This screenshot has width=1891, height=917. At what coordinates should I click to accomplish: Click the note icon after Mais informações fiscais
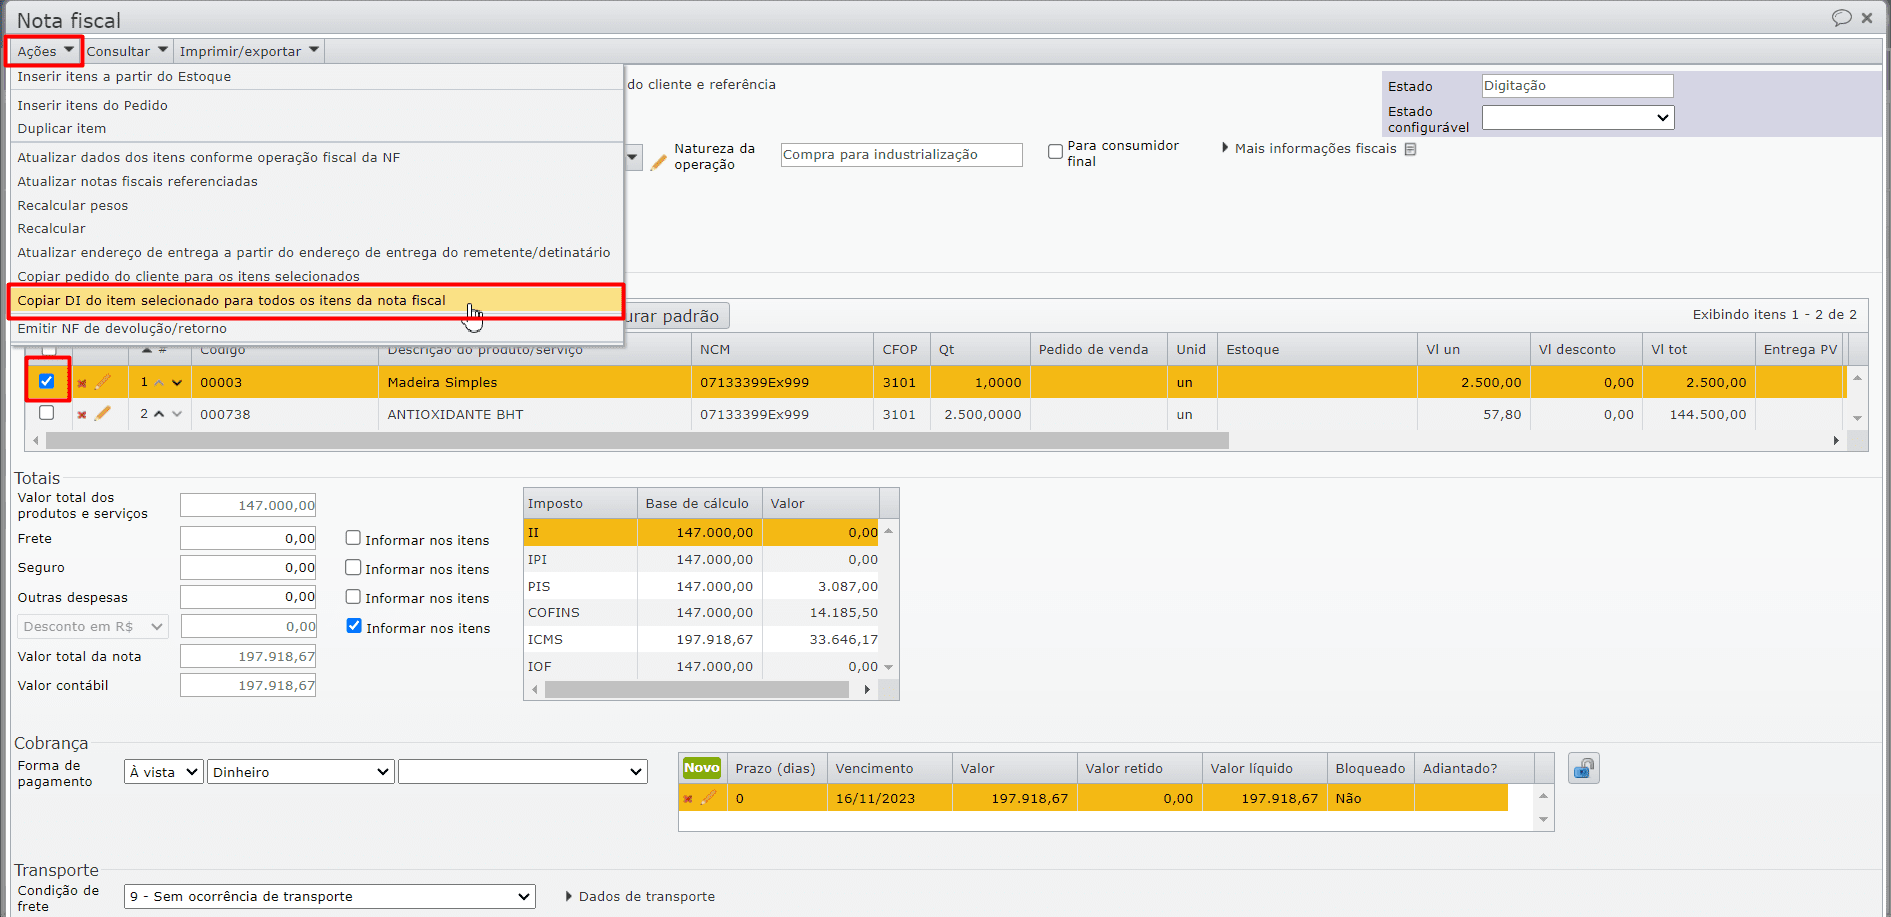pos(1410,149)
